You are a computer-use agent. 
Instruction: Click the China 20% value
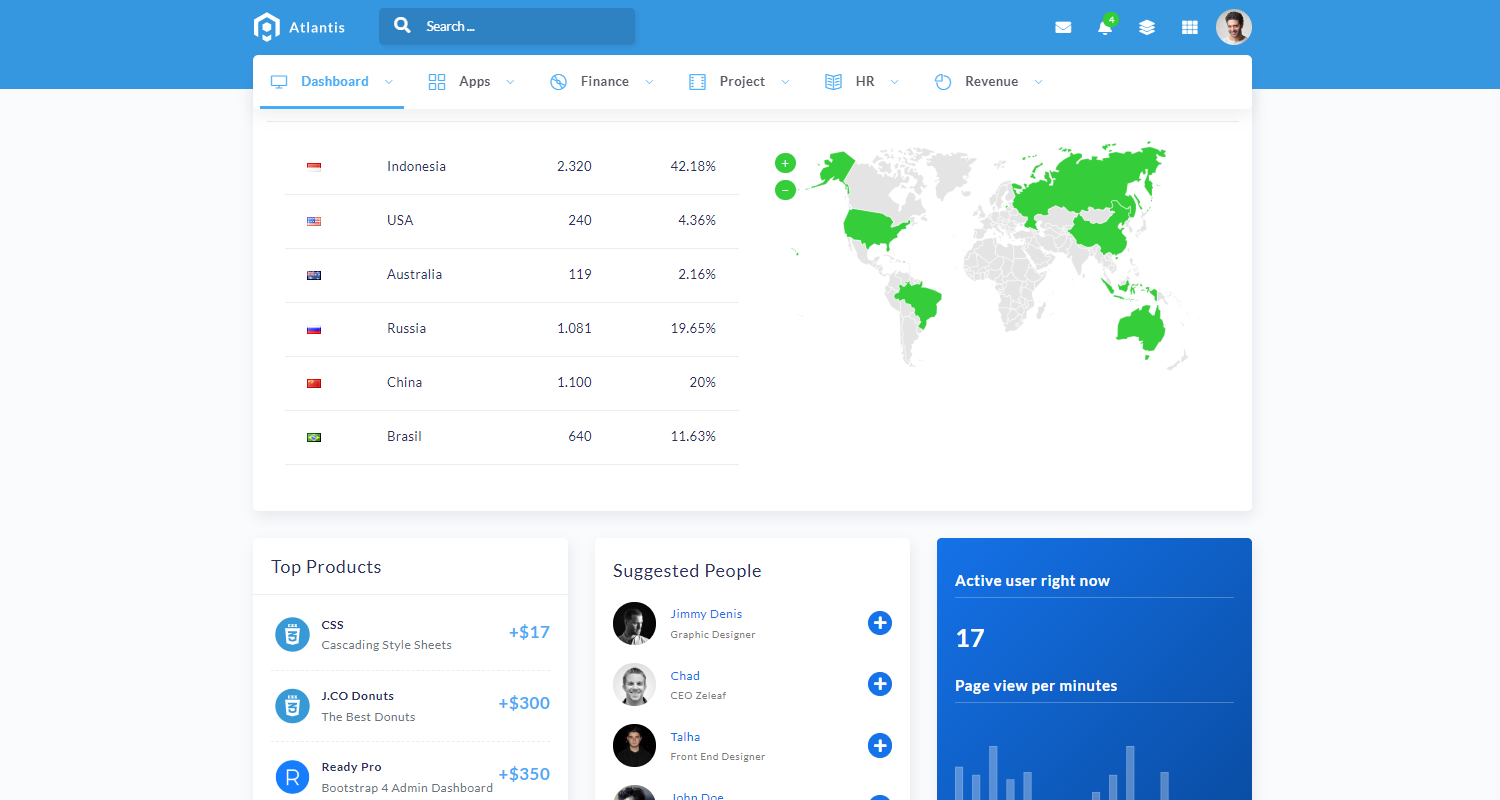click(x=702, y=383)
